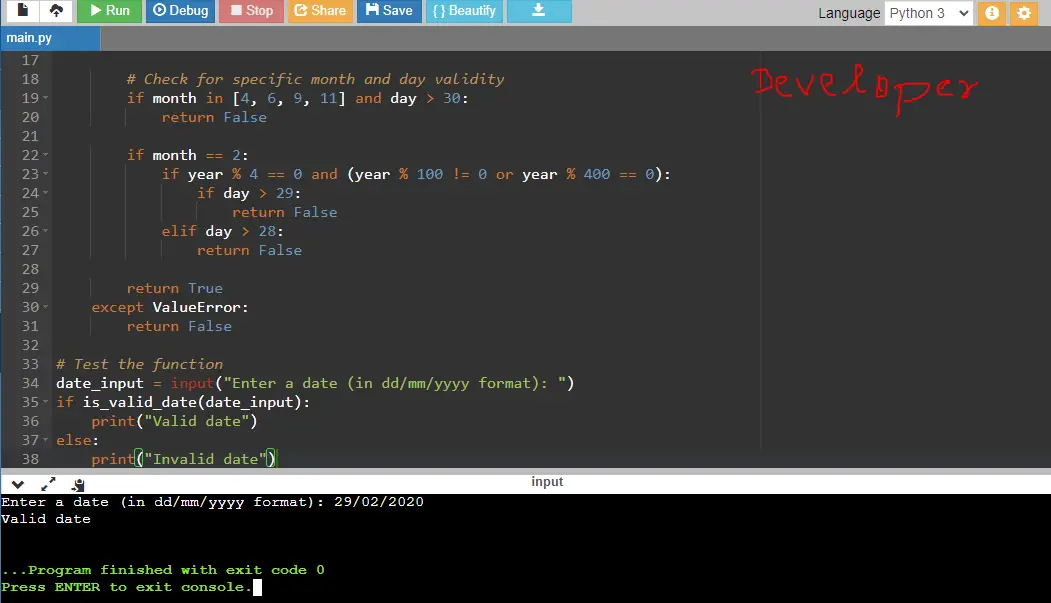Open settings with the gear icon
This screenshot has height=603, width=1051.
(x=1024, y=13)
